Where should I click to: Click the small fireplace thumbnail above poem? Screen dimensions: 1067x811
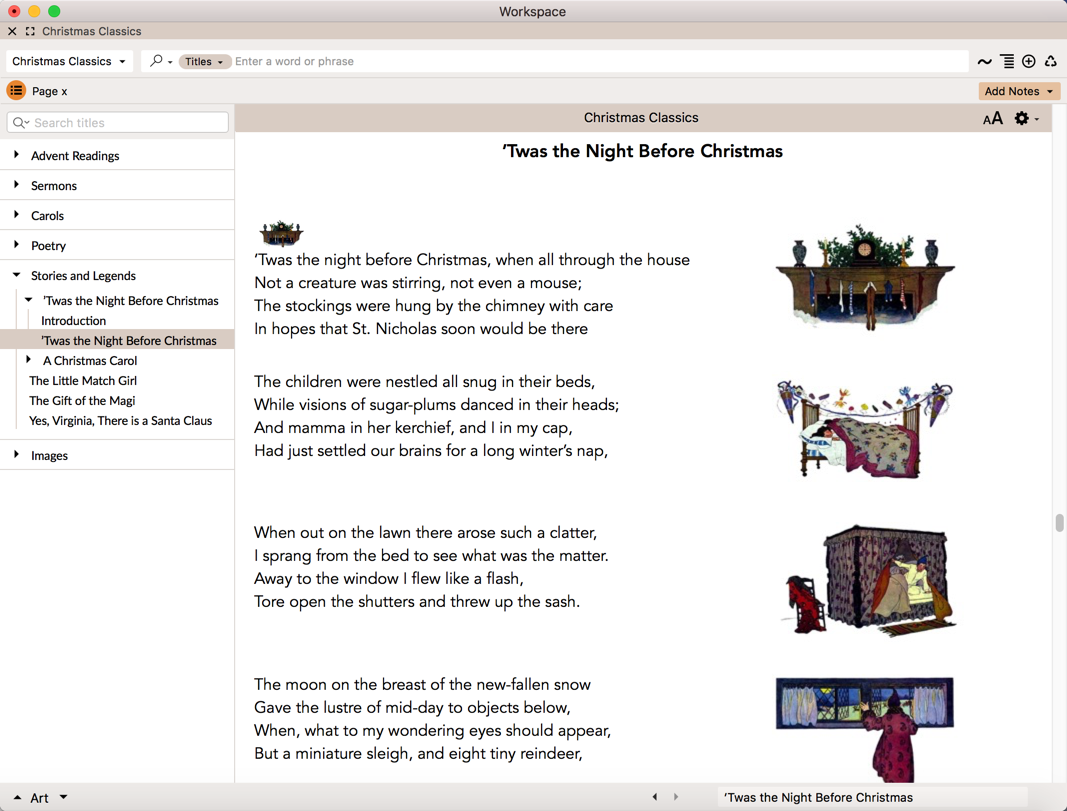coord(281,233)
